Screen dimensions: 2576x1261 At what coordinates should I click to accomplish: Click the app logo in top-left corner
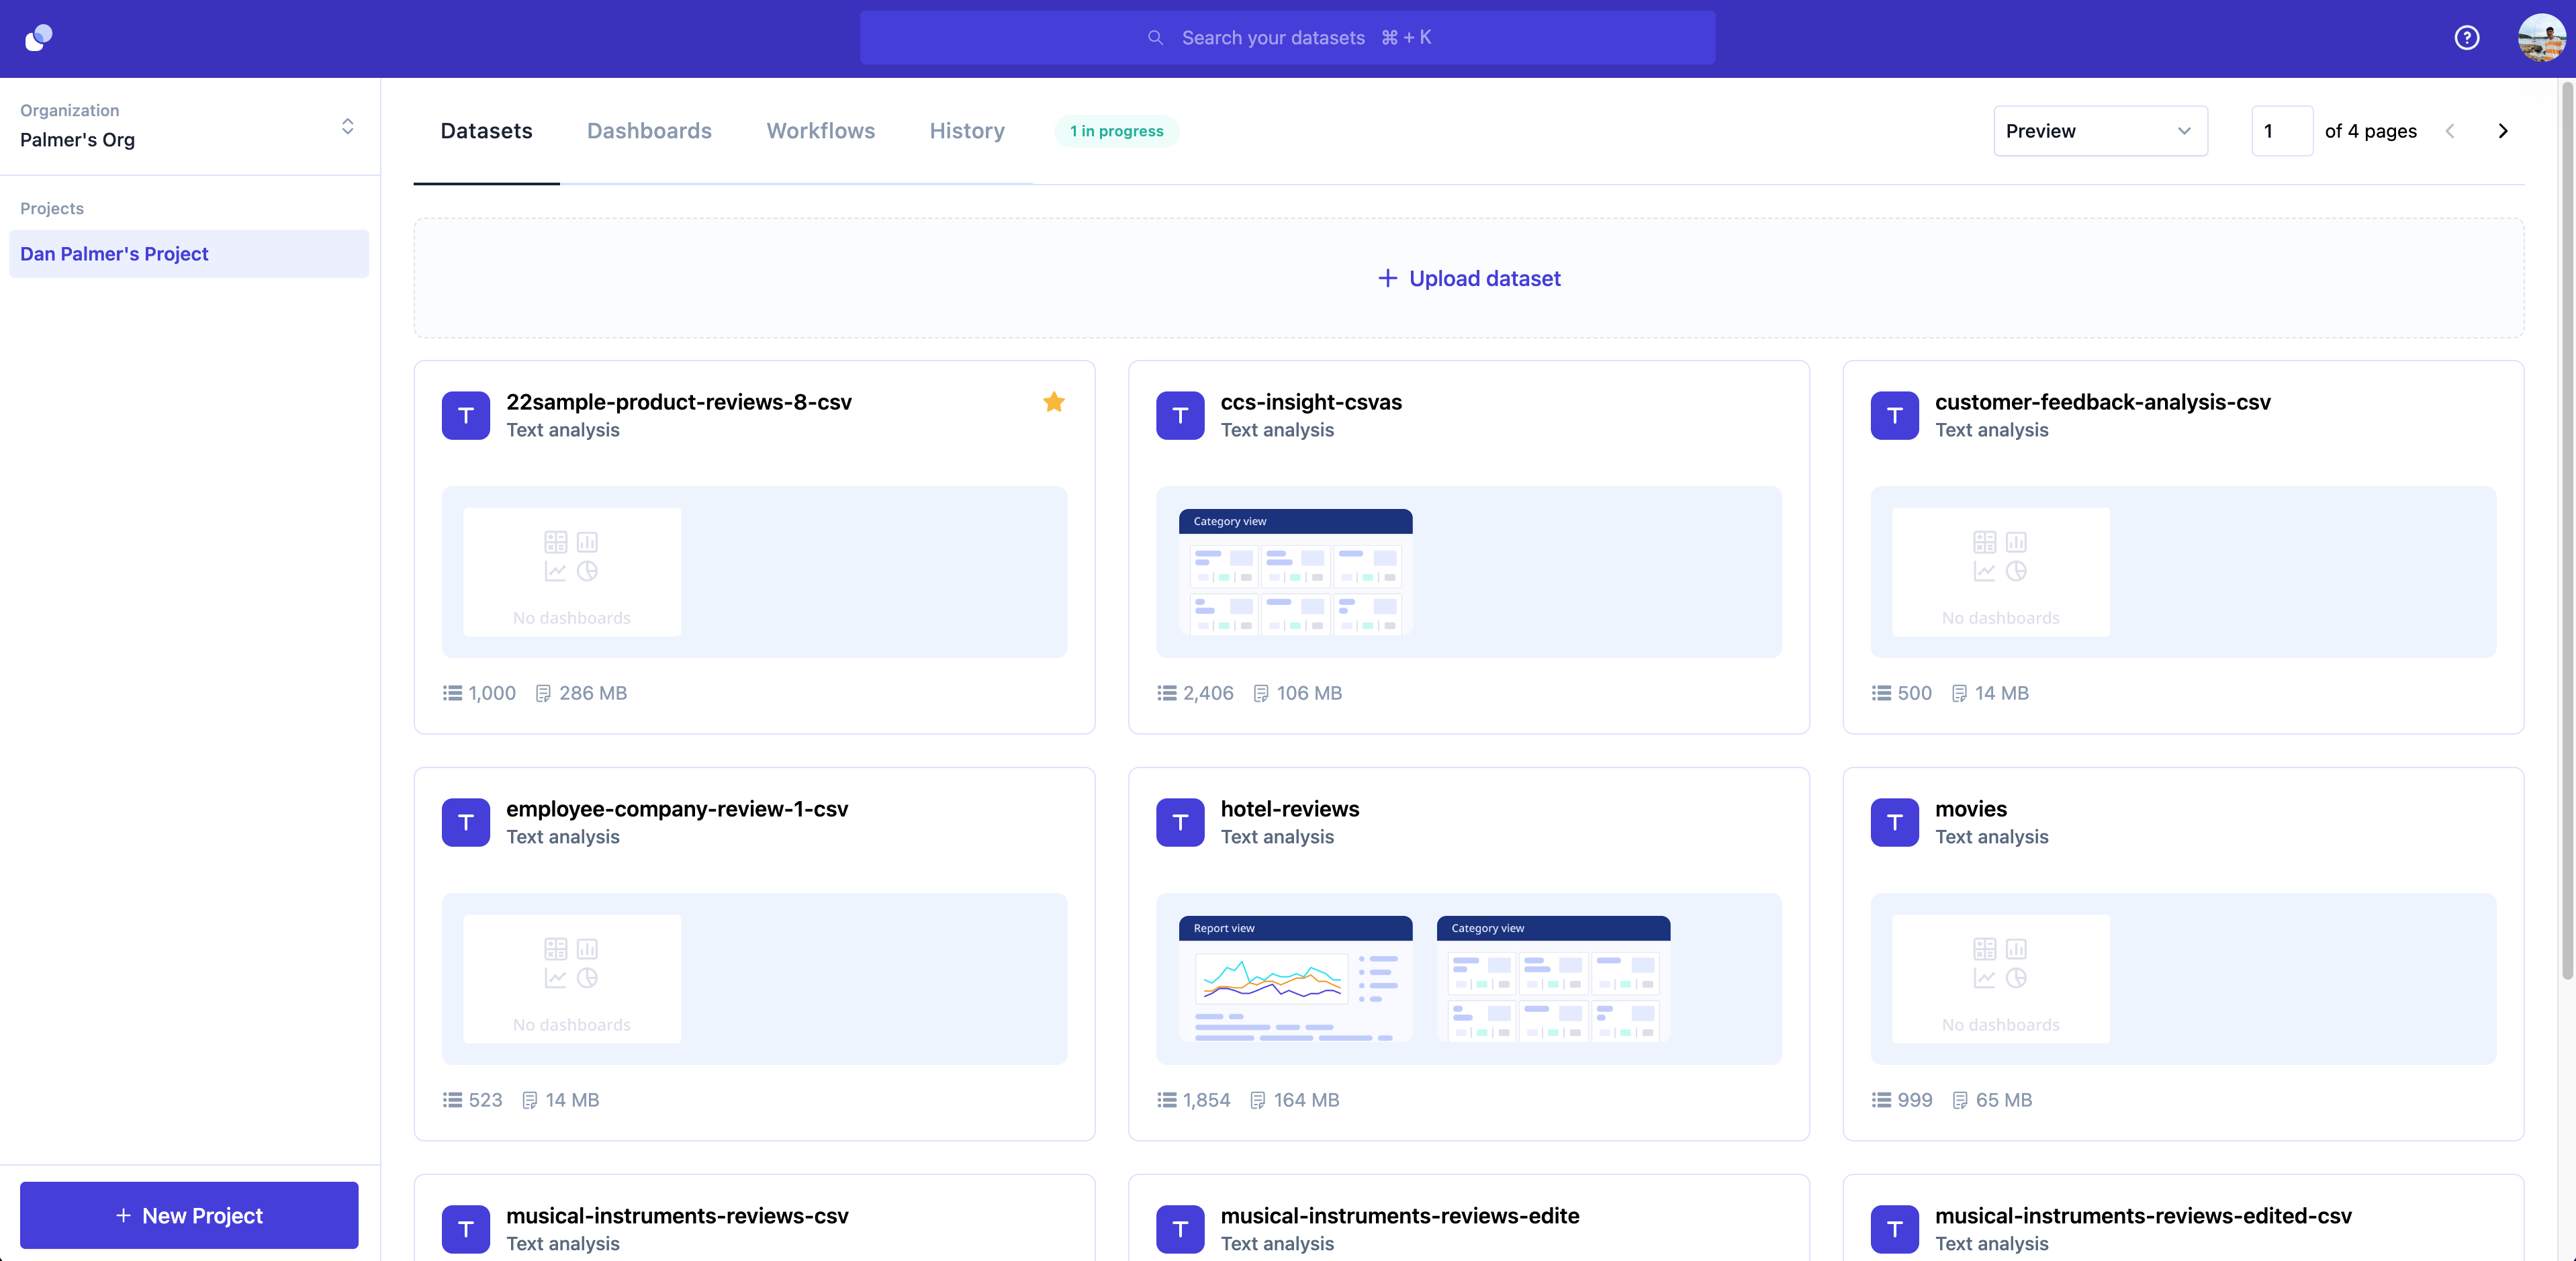(x=39, y=38)
